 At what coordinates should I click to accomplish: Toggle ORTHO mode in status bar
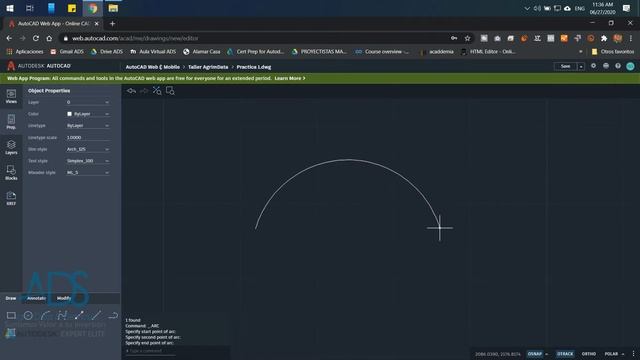(x=589, y=354)
